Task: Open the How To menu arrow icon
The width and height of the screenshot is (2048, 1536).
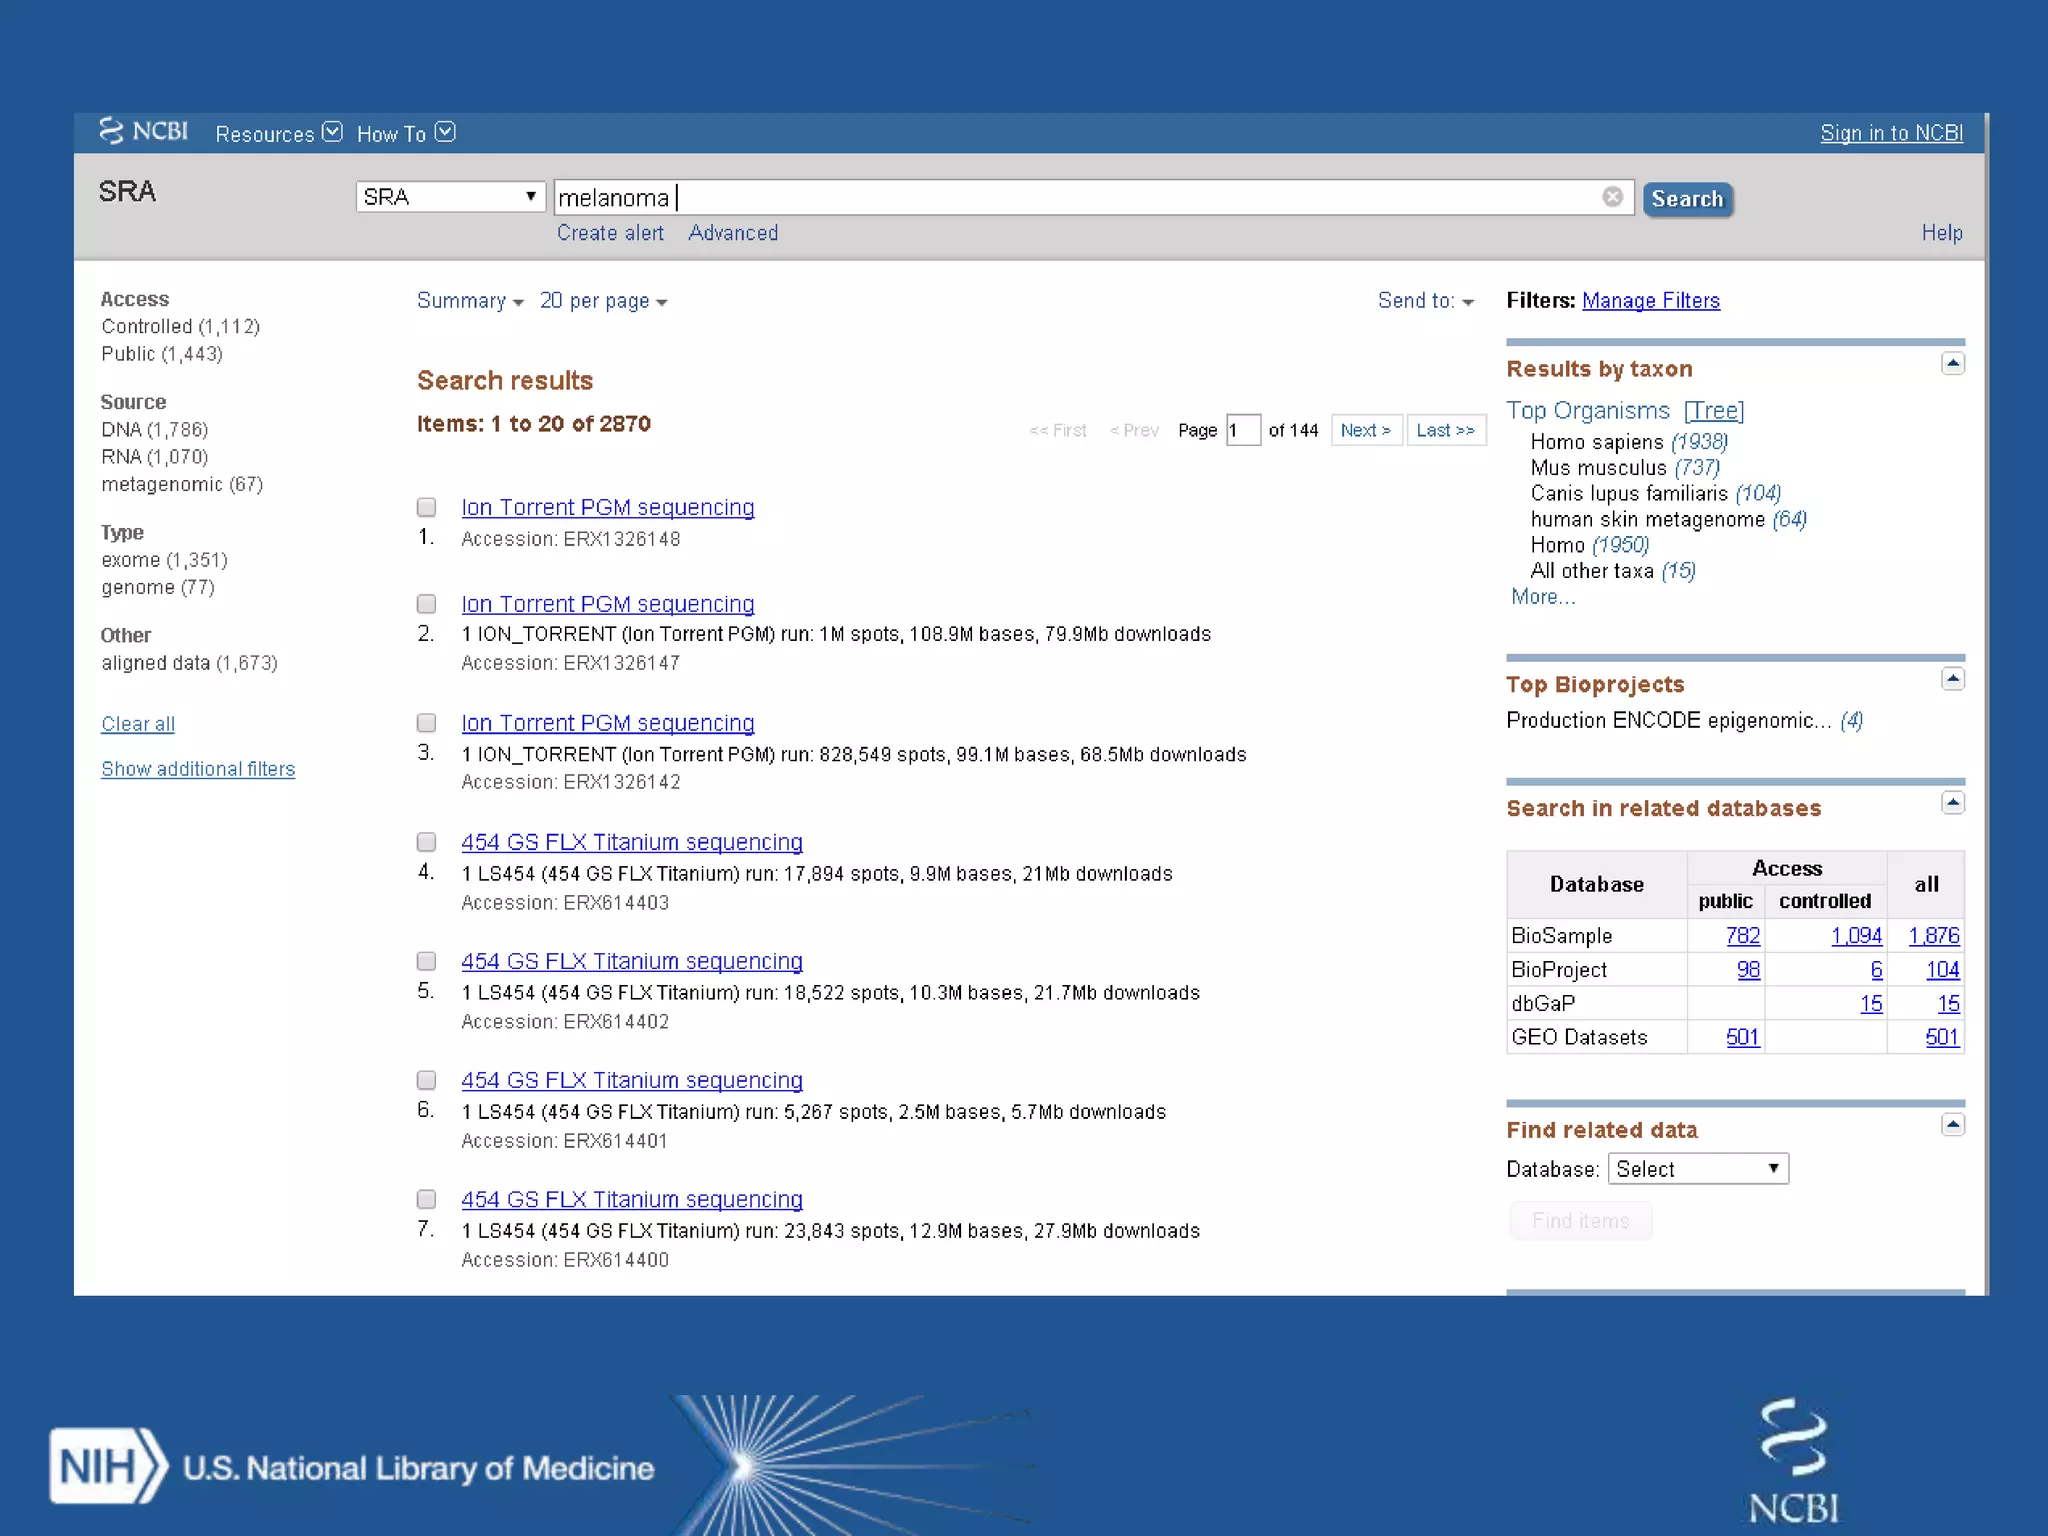Action: click(x=446, y=132)
